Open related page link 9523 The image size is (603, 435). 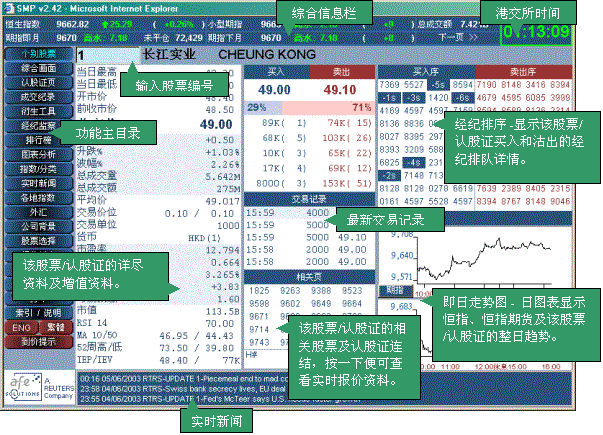pyautogui.click(x=352, y=291)
